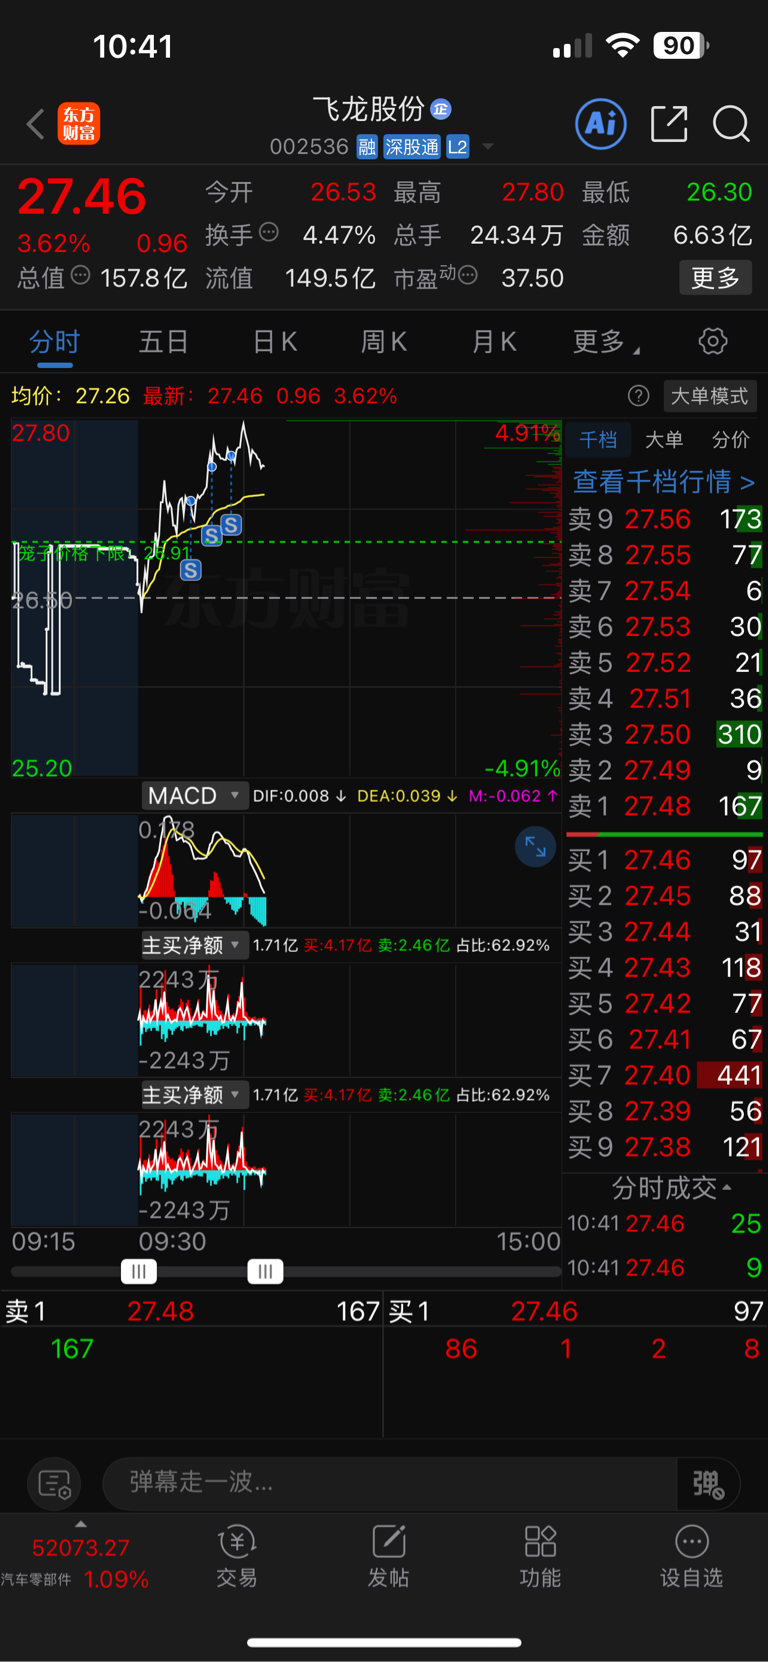Select 买1 27.46 order book row
Viewport: 768px width, 1662px height.
click(x=665, y=860)
